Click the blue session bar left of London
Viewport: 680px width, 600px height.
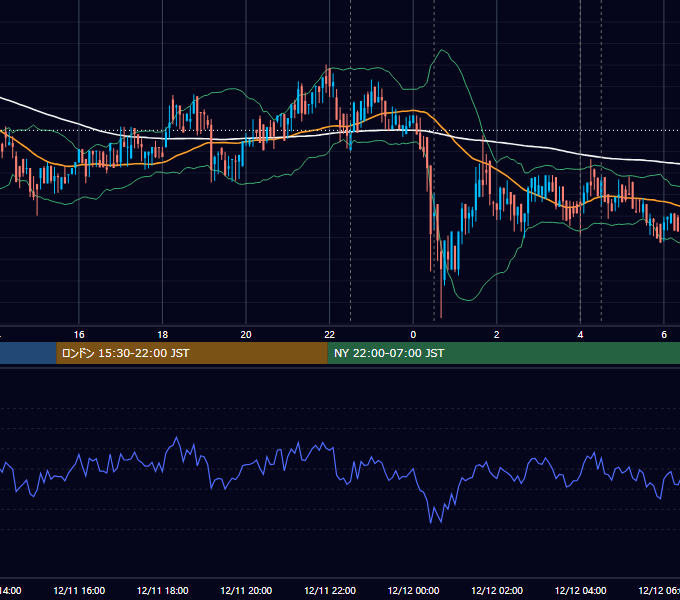pos(28,353)
